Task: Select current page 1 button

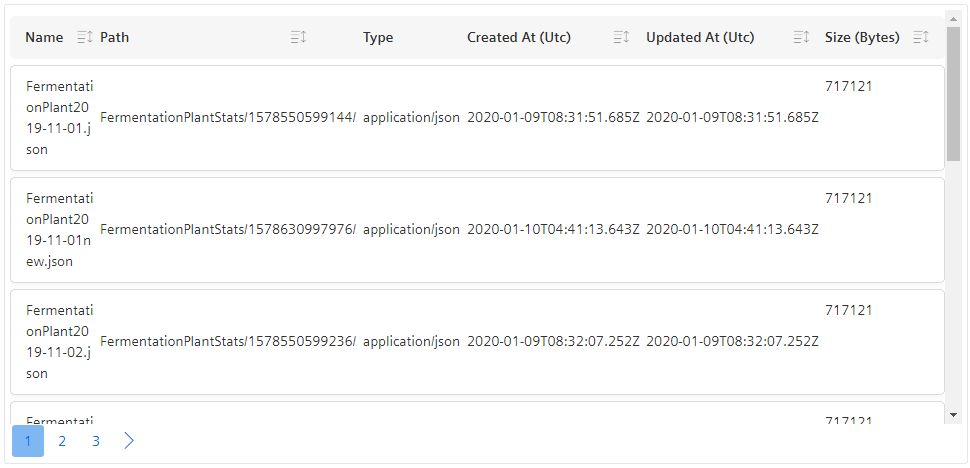Action: (x=28, y=441)
